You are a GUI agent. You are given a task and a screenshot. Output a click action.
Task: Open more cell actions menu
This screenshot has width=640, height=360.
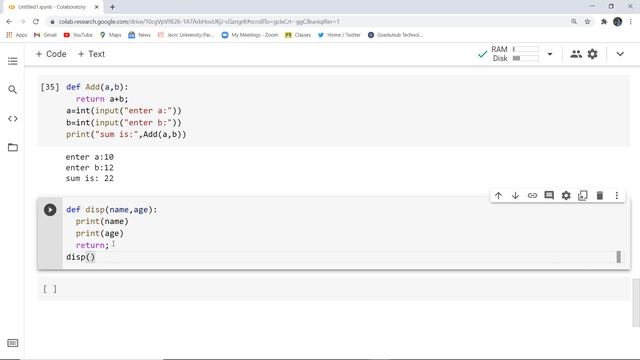point(617,196)
